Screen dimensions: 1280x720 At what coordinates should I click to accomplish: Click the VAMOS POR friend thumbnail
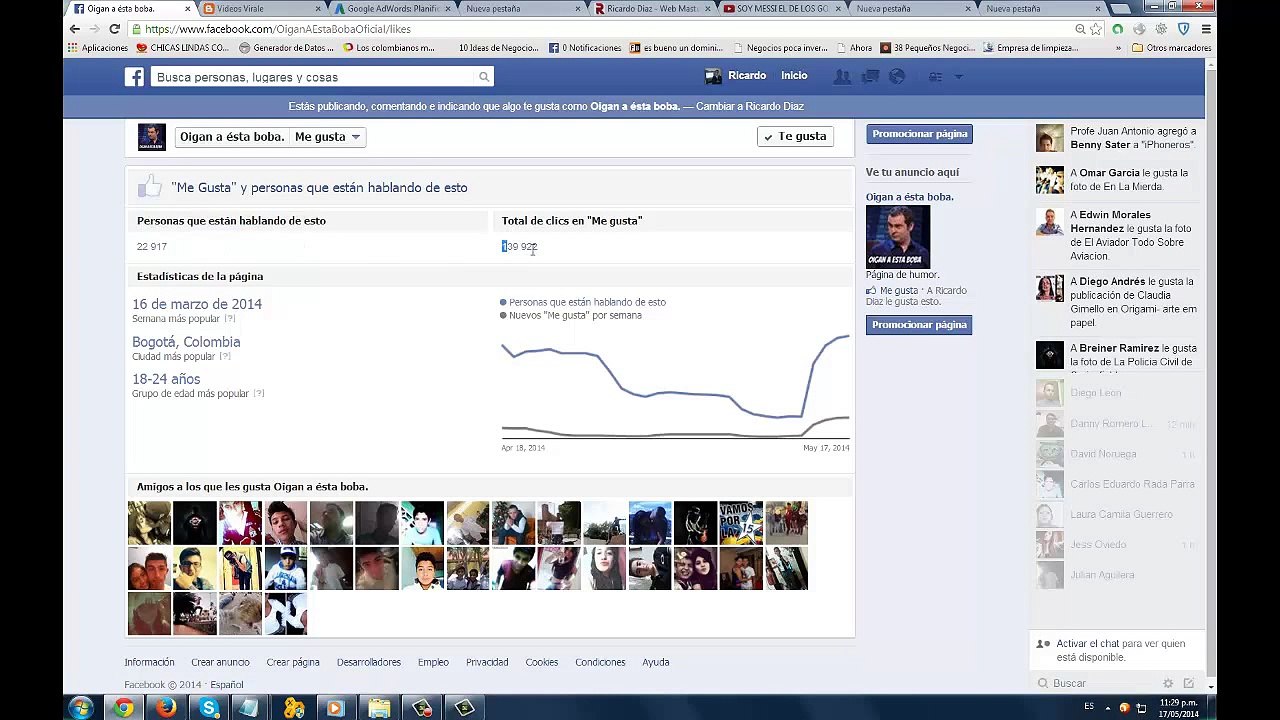coord(741,523)
